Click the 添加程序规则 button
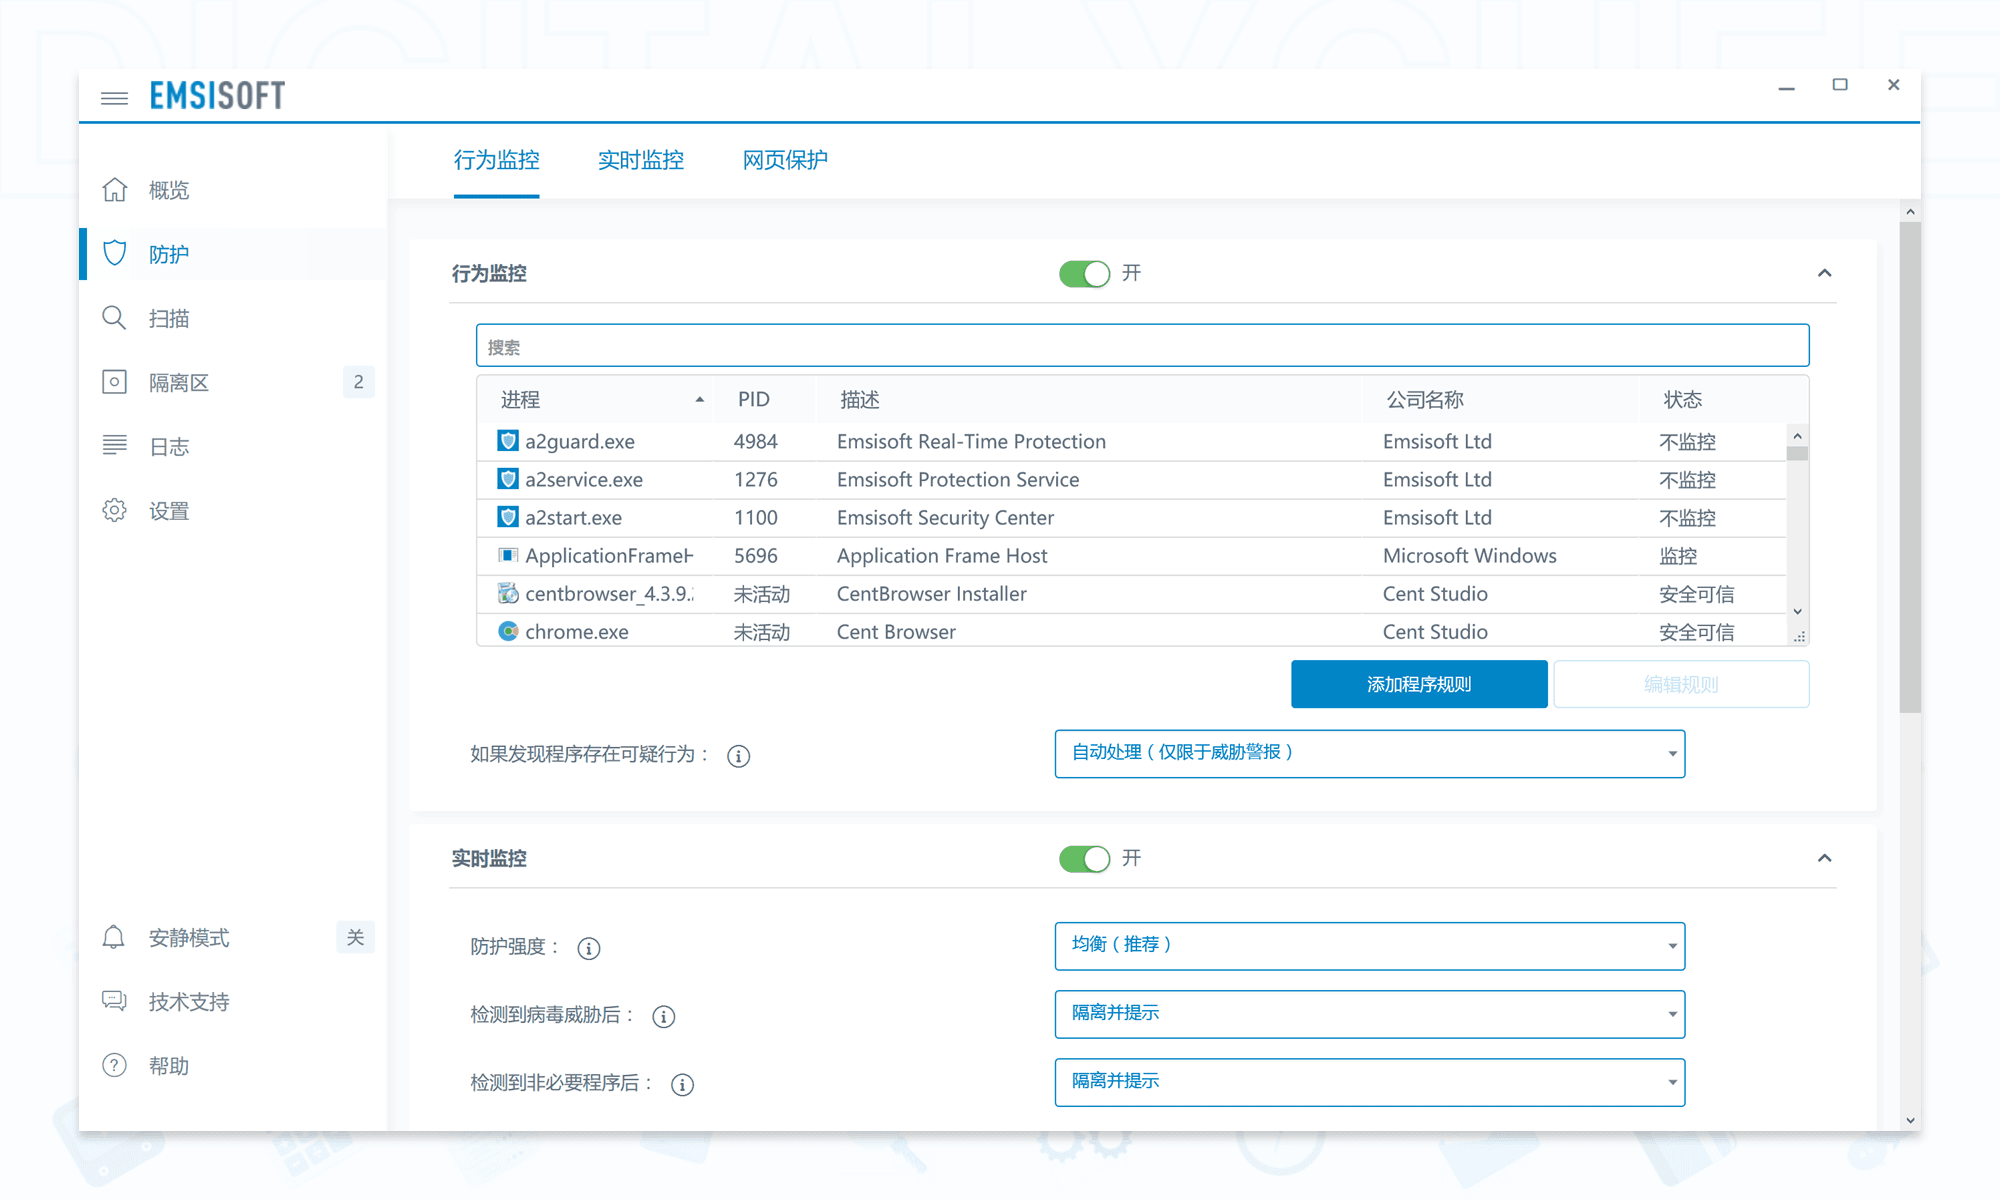 point(1418,684)
